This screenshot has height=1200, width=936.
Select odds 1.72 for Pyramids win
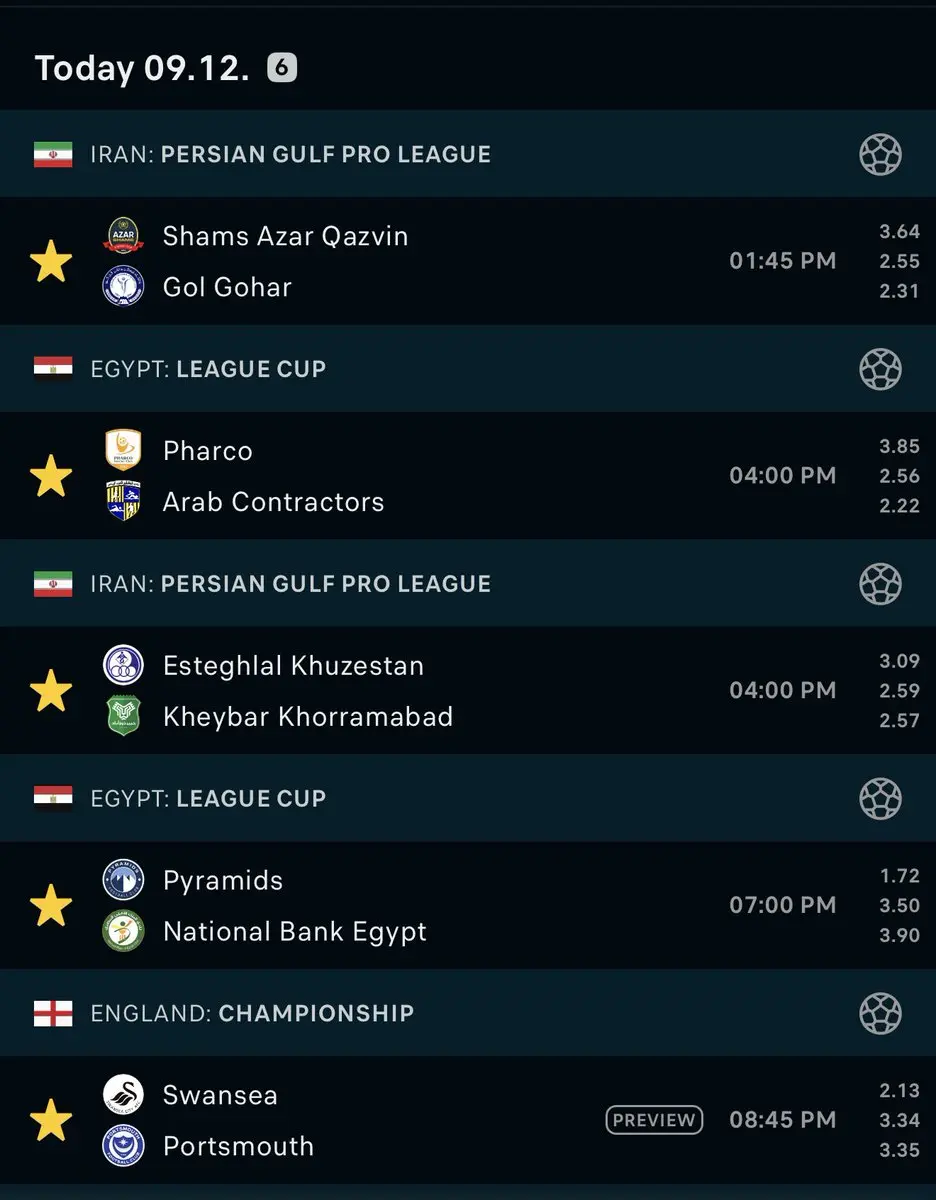(x=899, y=876)
